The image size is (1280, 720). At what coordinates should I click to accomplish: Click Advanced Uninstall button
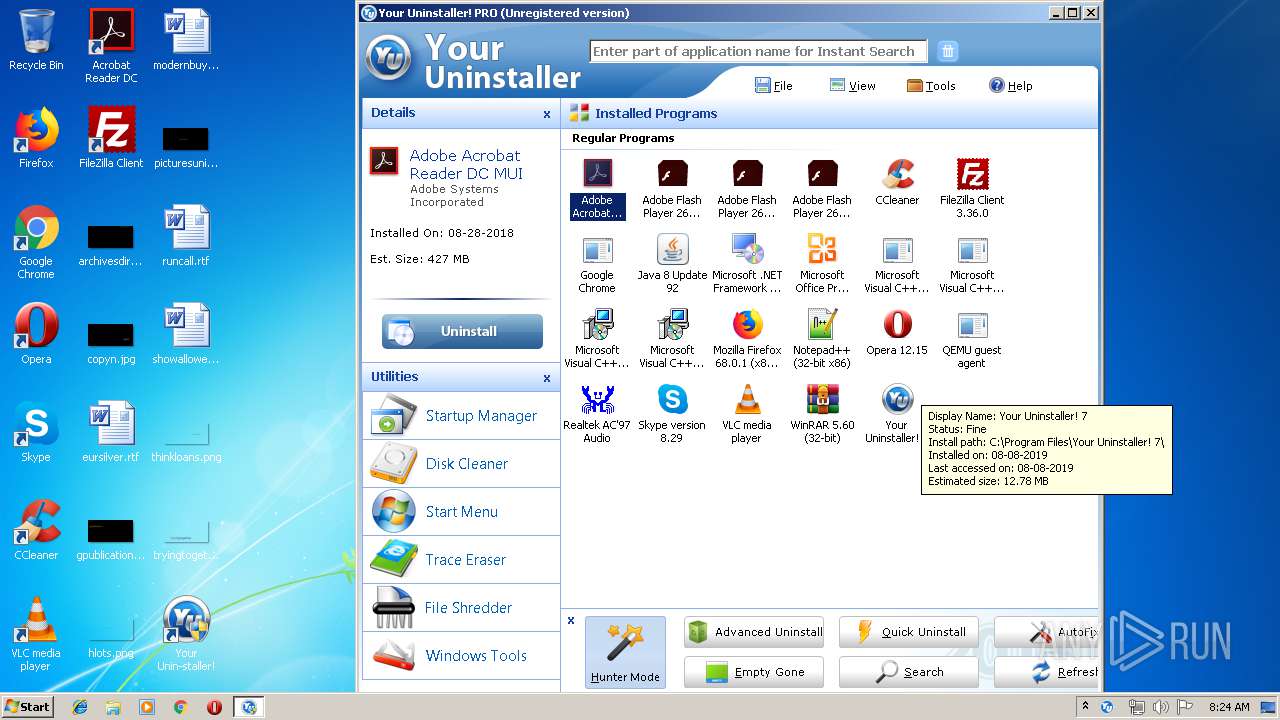(x=754, y=632)
